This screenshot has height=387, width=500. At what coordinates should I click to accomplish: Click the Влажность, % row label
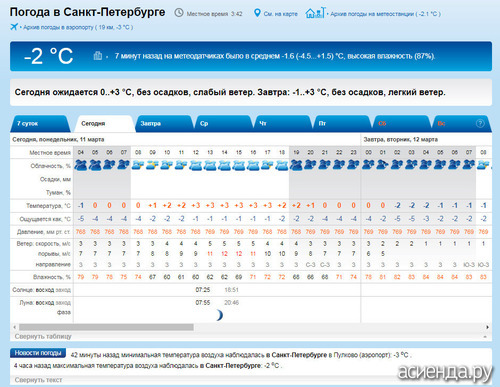tap(52, 277)
